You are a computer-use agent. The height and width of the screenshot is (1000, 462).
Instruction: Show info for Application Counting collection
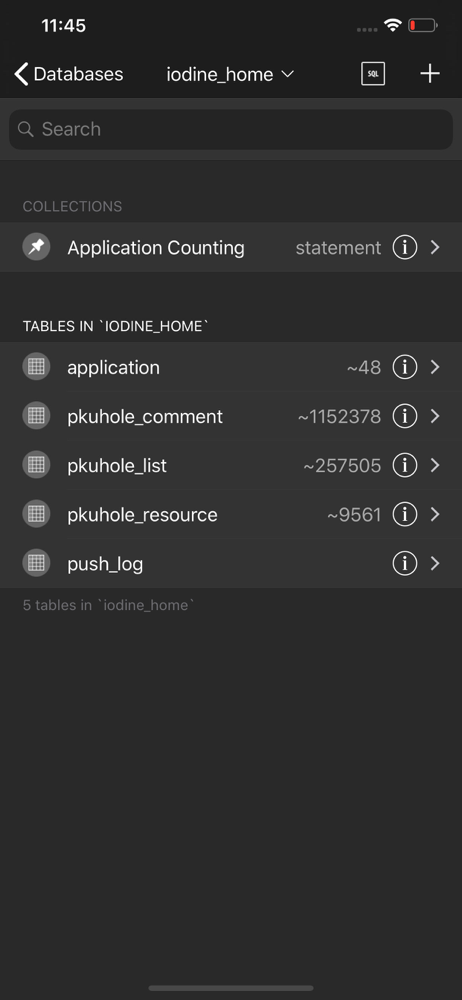[405, 247]
